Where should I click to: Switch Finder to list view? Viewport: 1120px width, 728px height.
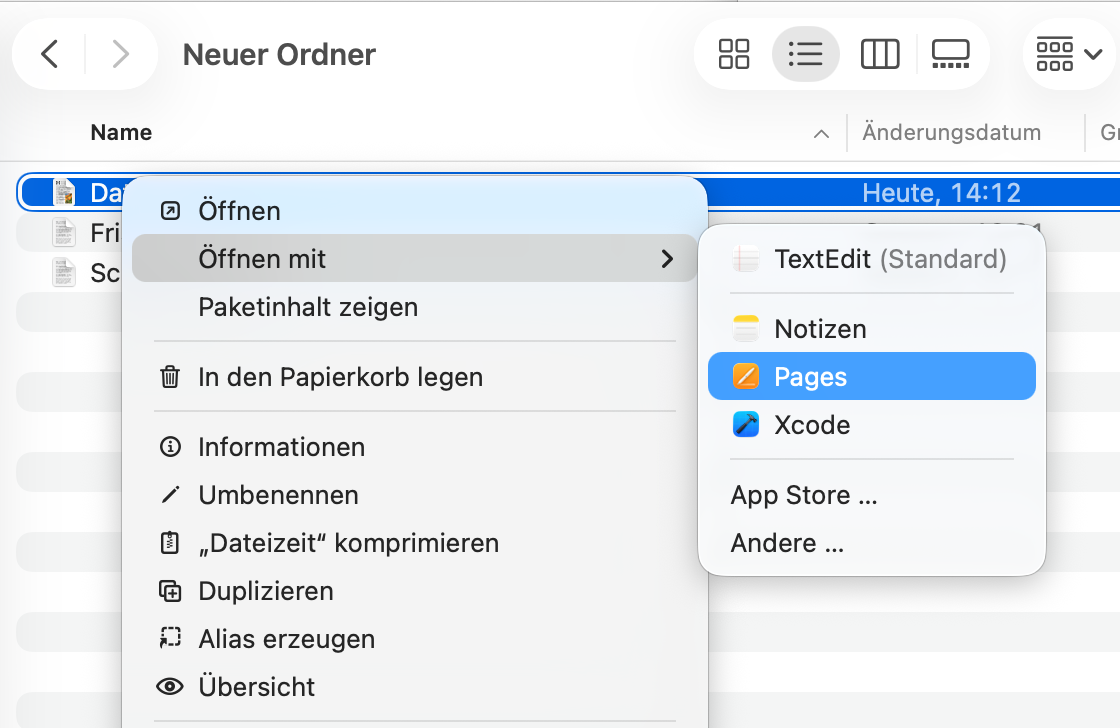pyautogui.click(x=805, y=54)
